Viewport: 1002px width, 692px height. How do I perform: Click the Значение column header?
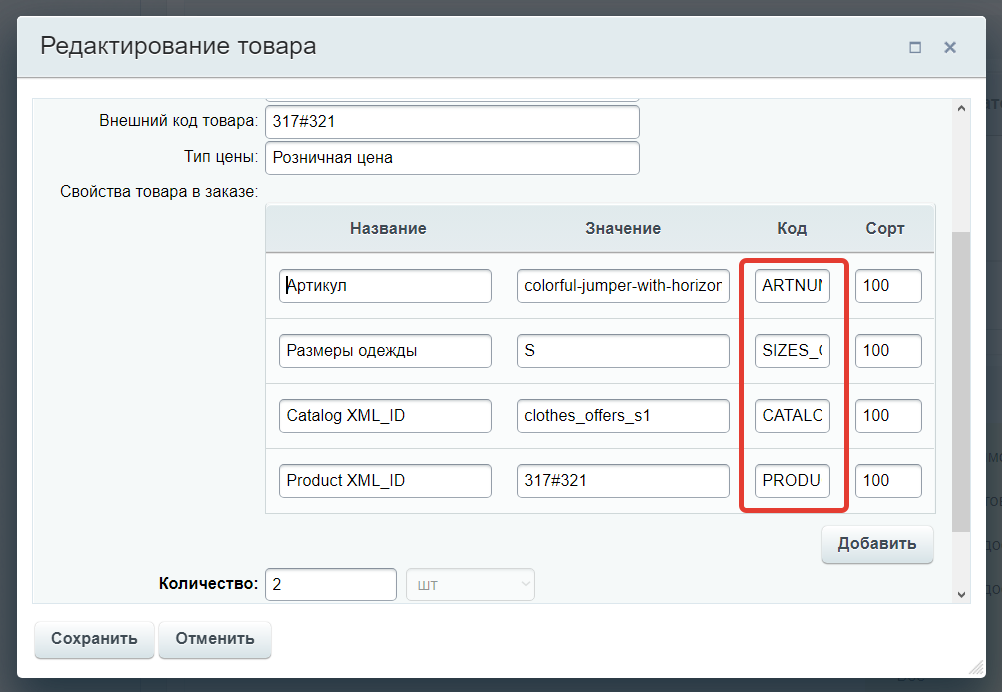(x=623, y=229)
